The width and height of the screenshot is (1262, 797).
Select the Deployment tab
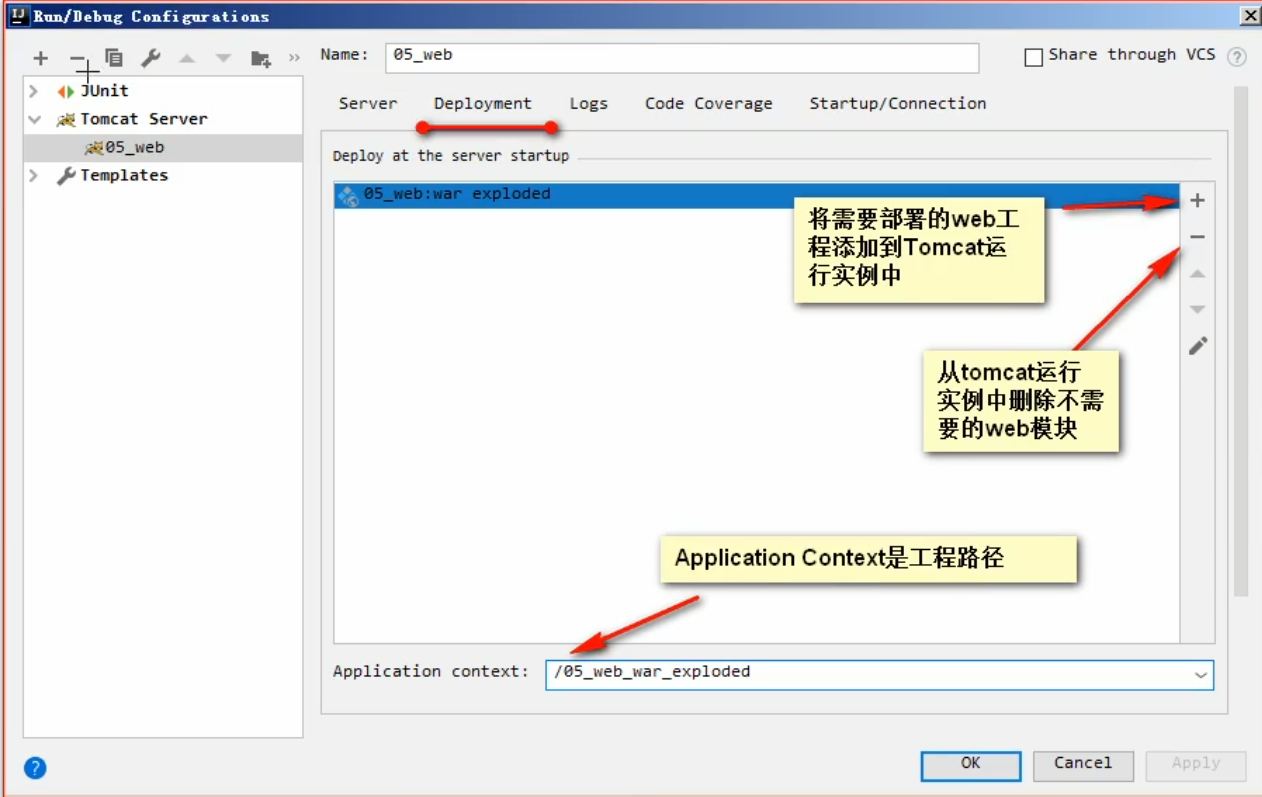coord(483,103)
